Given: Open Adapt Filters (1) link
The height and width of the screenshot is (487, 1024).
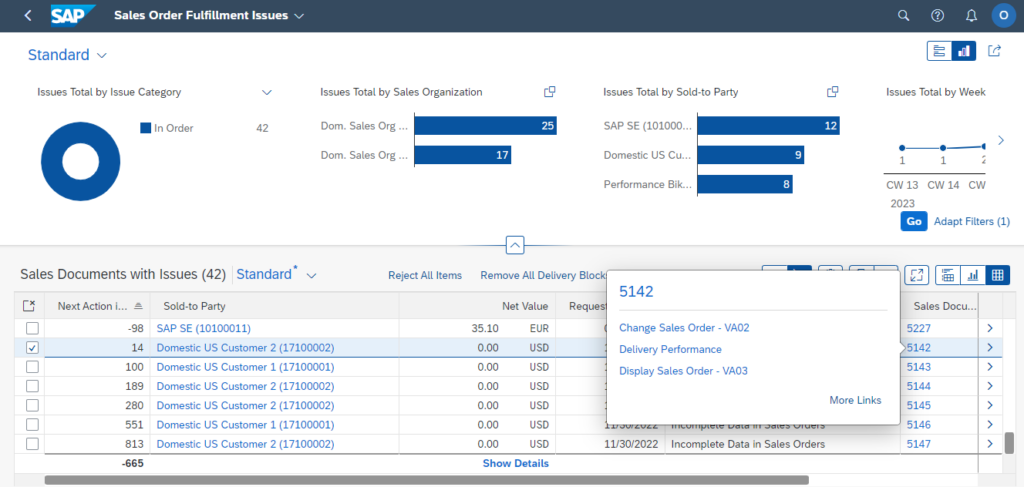Looking at the screenshot, I should pos(971,221).
